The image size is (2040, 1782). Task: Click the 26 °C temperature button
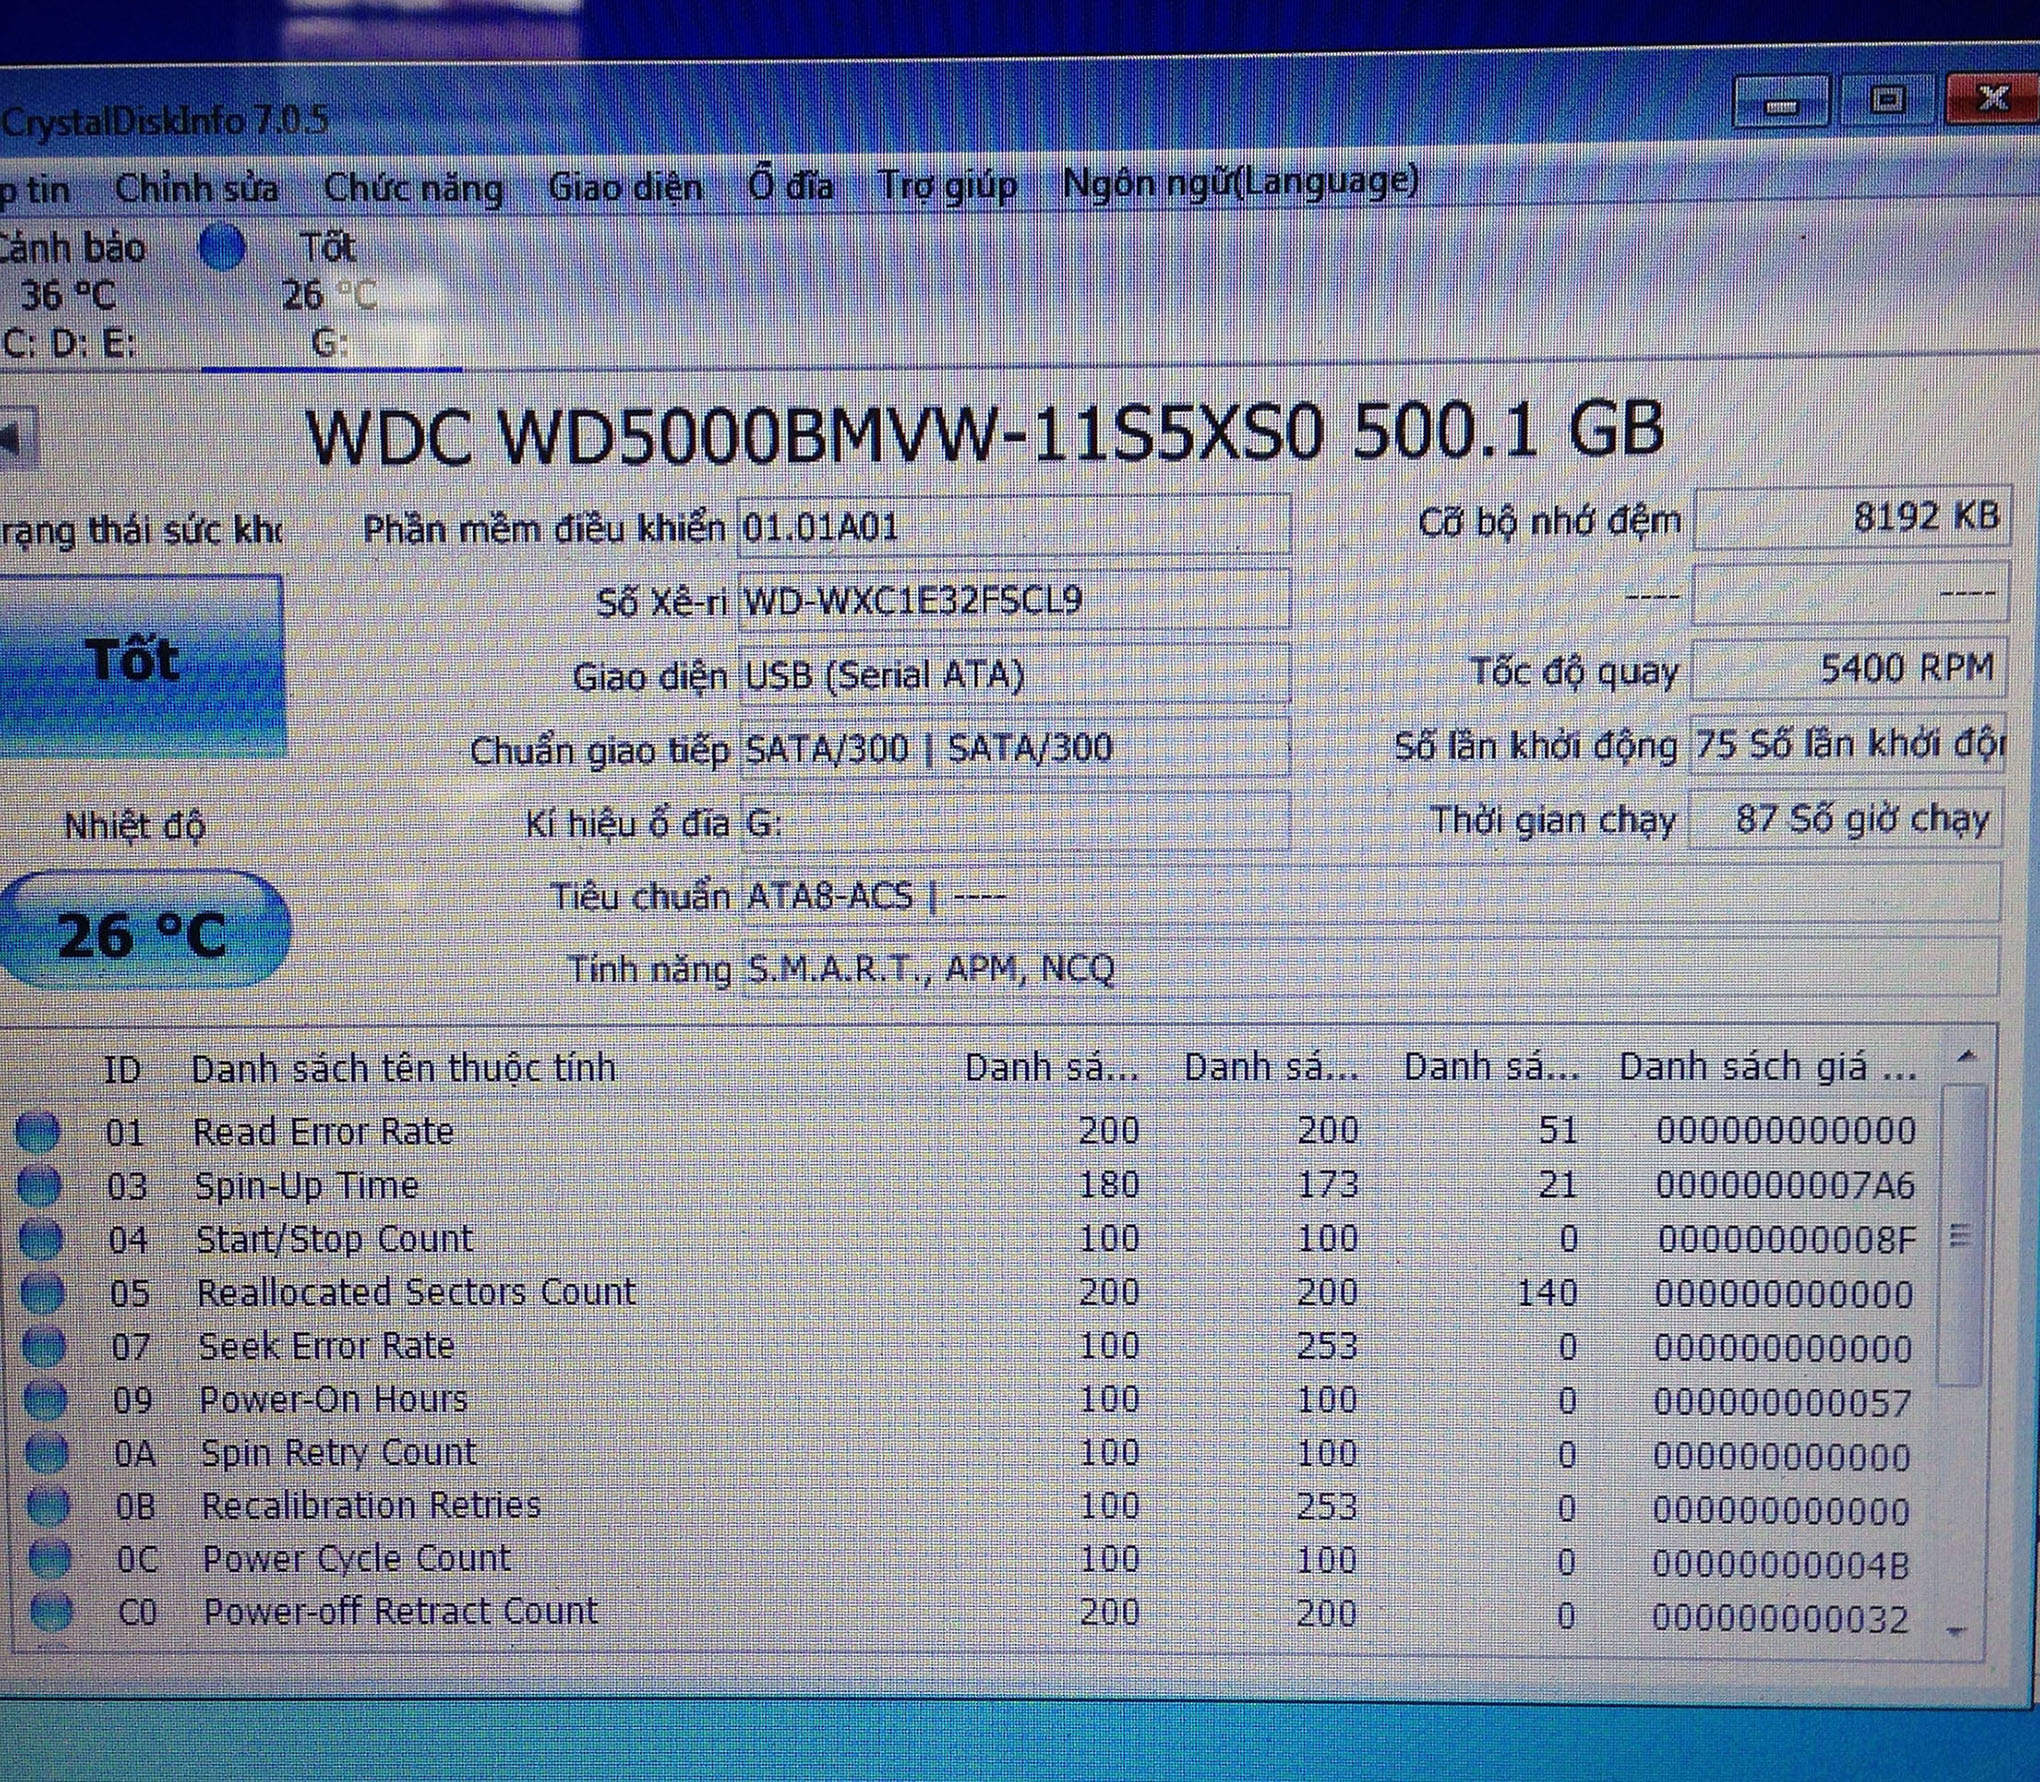pos(145,932)
